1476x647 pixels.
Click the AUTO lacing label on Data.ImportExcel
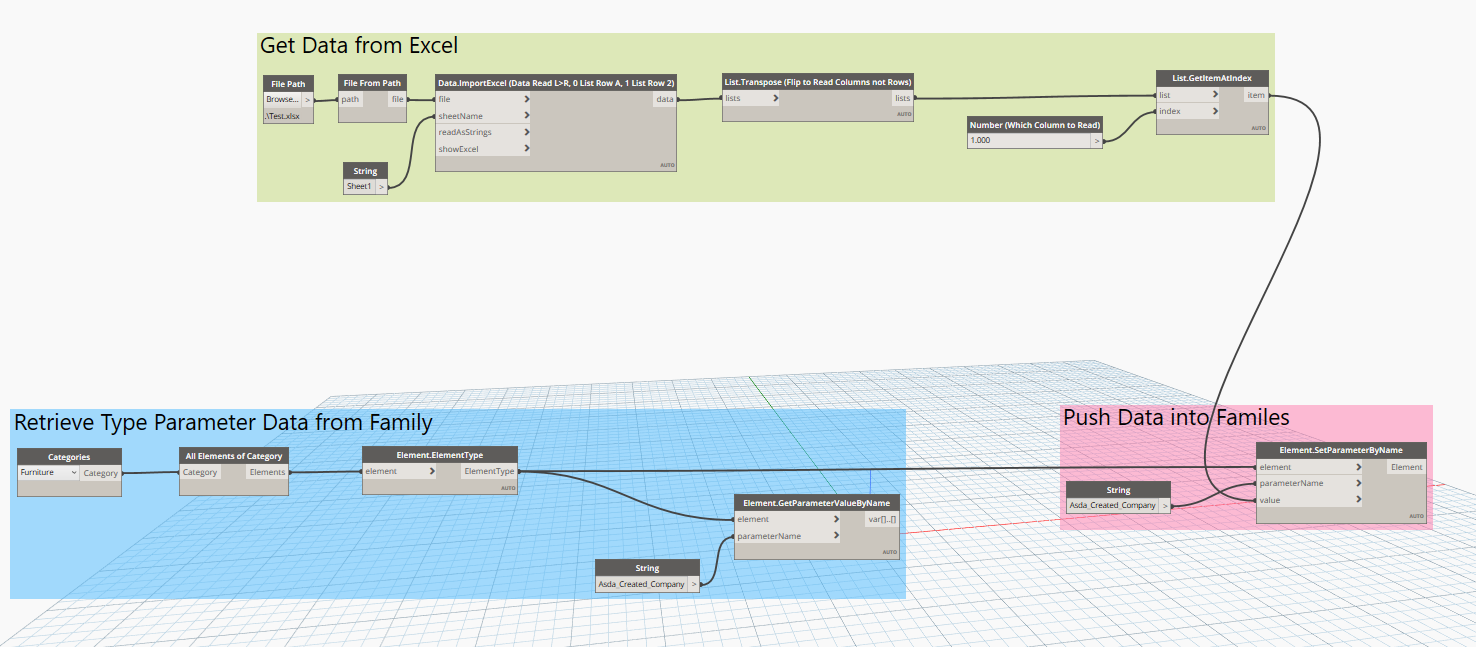(x=668, y=165)
